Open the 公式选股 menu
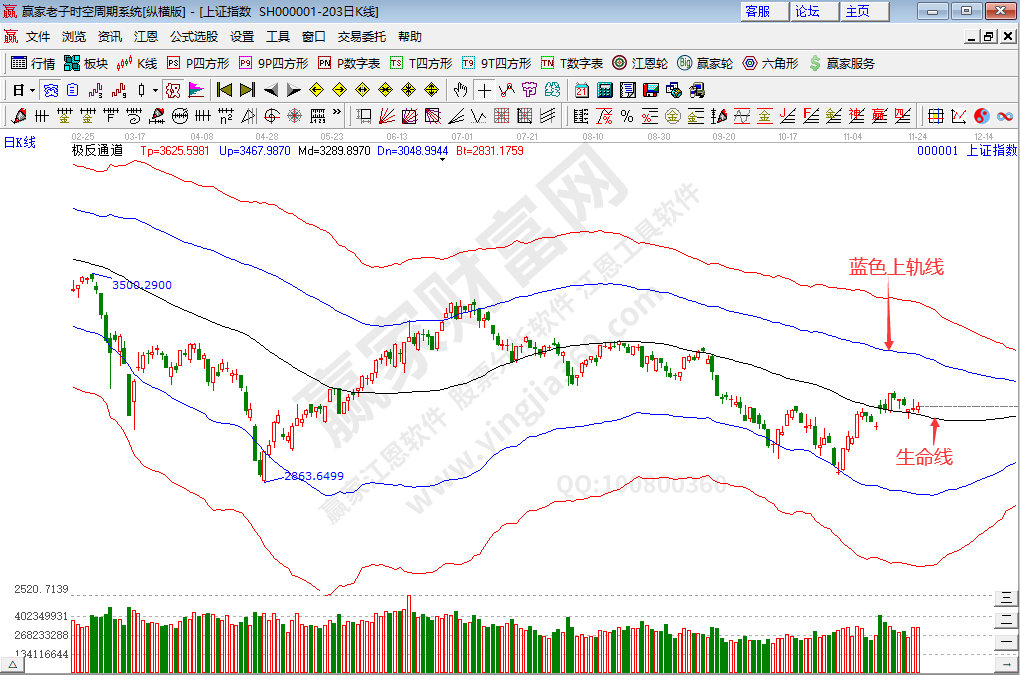The image size is (1020, 675). click(193, 36)
